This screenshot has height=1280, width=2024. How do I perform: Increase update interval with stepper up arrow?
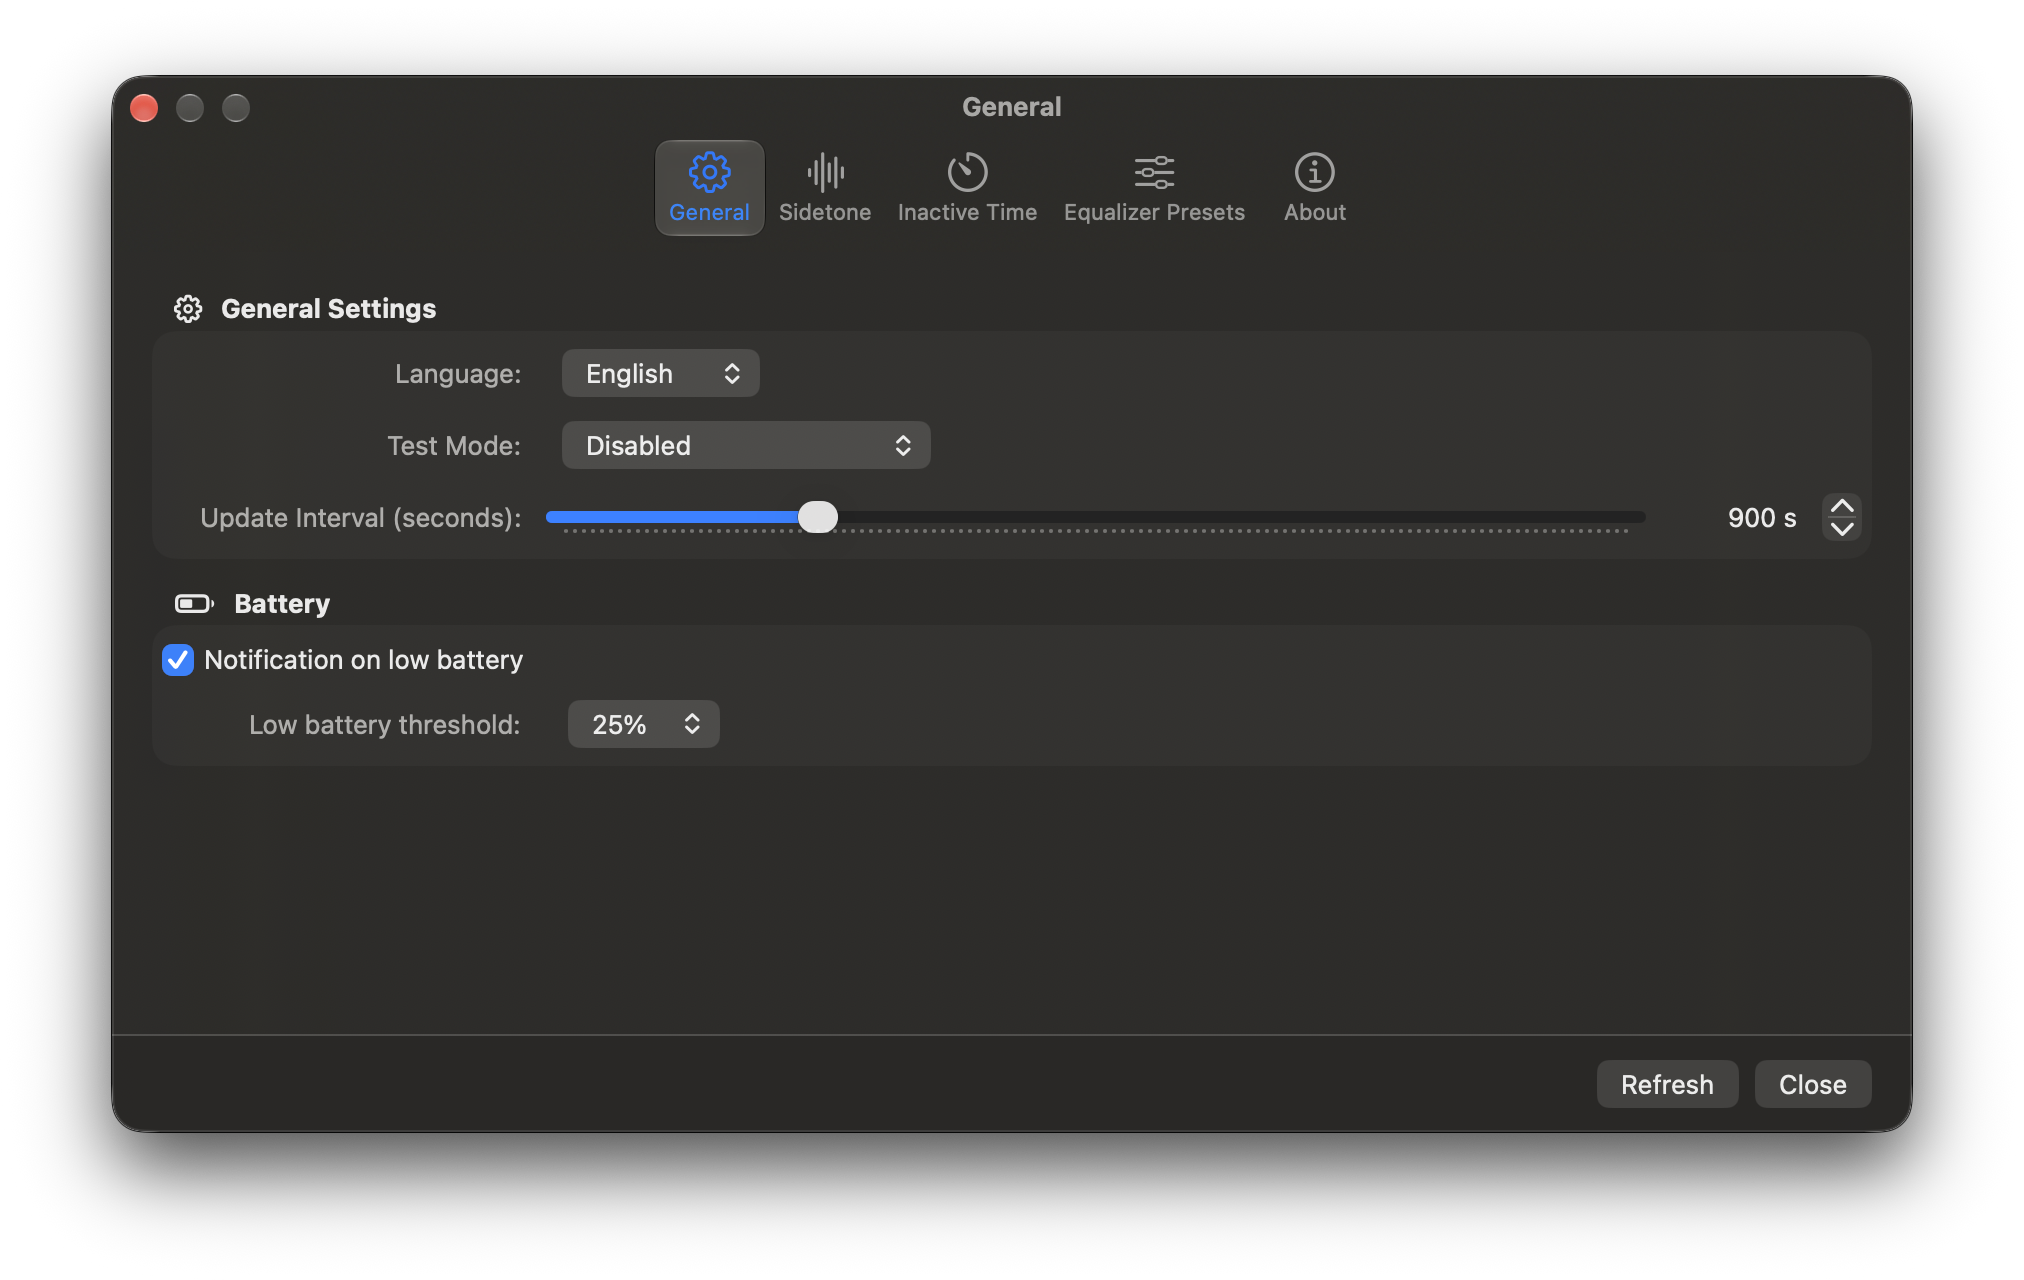point(1841,506)
